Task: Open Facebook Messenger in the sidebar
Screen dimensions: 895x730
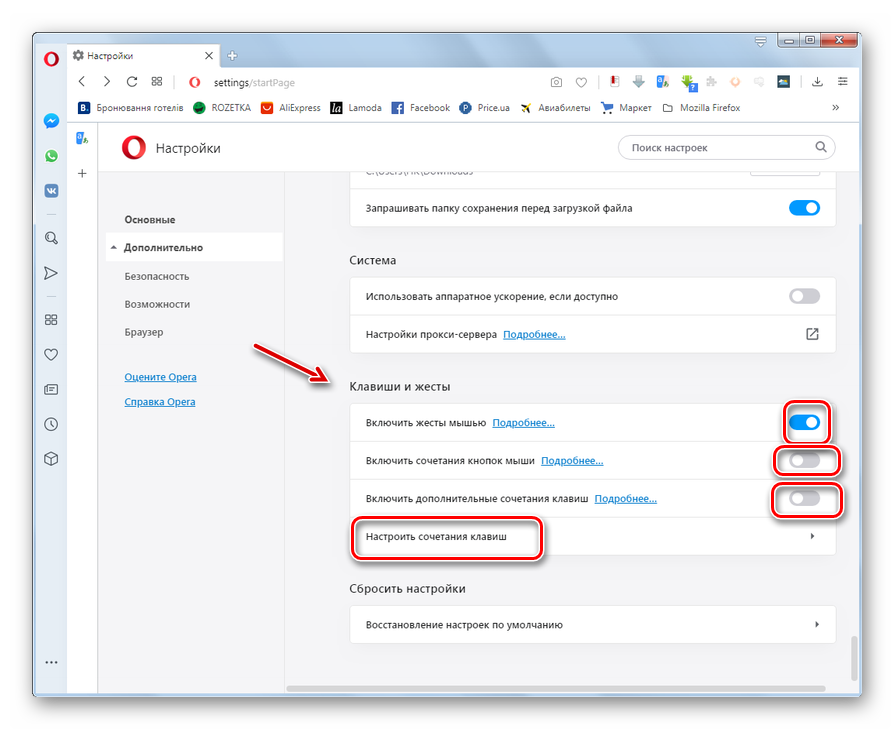Action: tap(51, 121)
